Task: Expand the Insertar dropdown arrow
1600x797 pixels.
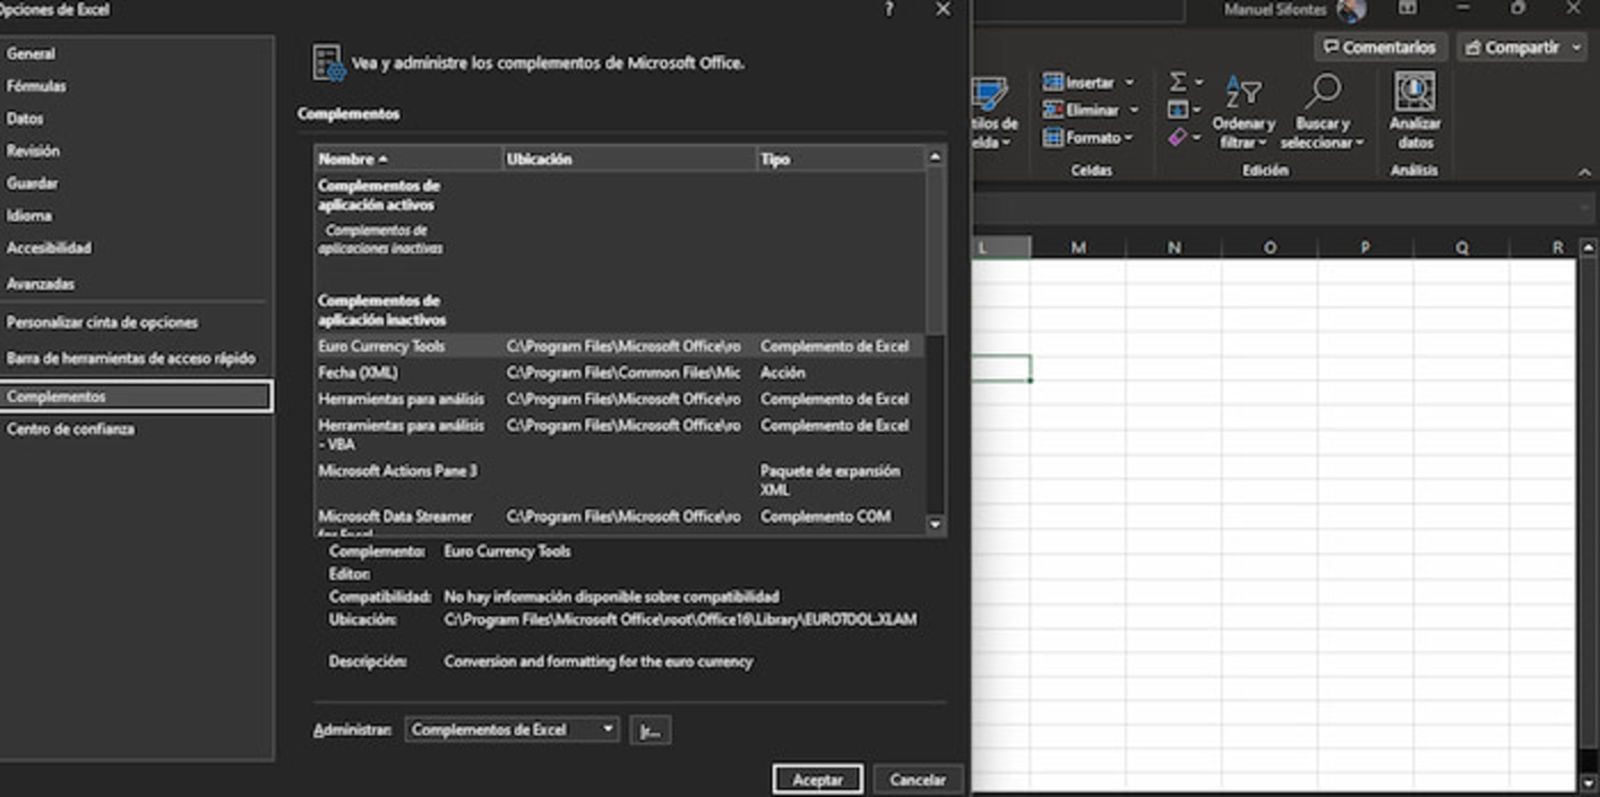Action: point(1129,82)
